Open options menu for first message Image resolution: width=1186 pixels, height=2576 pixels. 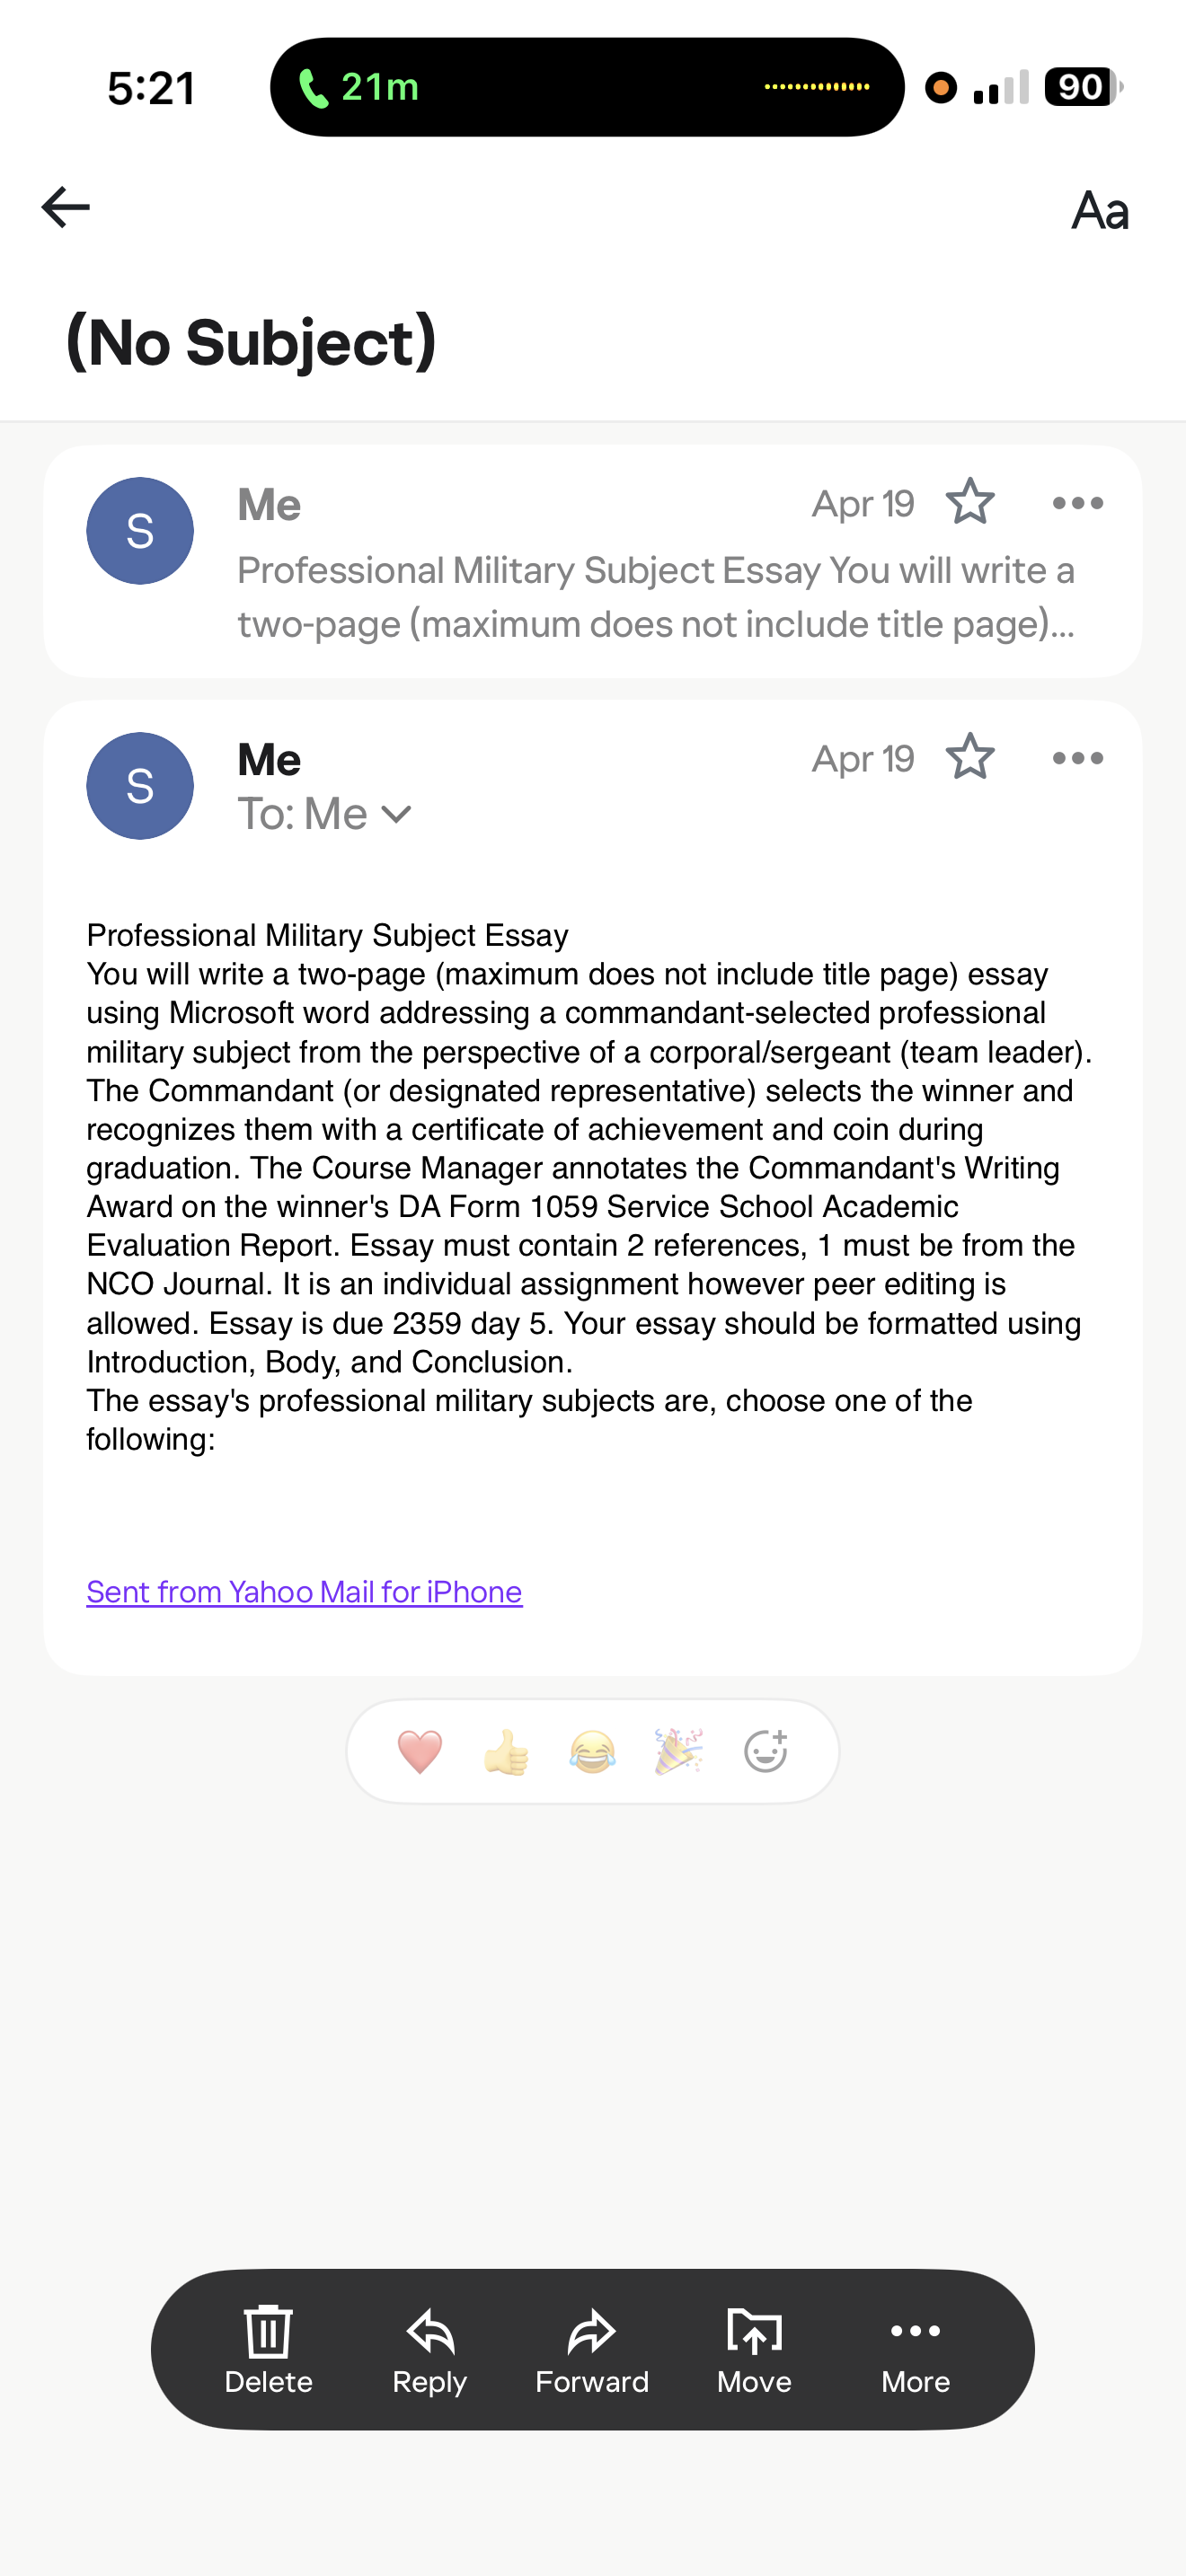coord(1078,503)
